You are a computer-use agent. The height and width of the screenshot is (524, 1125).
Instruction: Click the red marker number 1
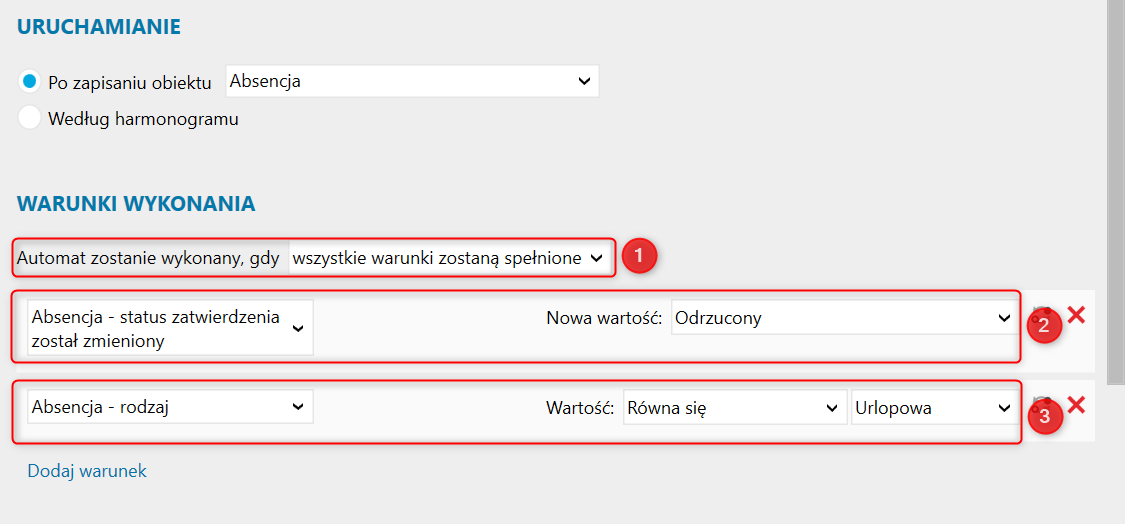tap(639, 256)
